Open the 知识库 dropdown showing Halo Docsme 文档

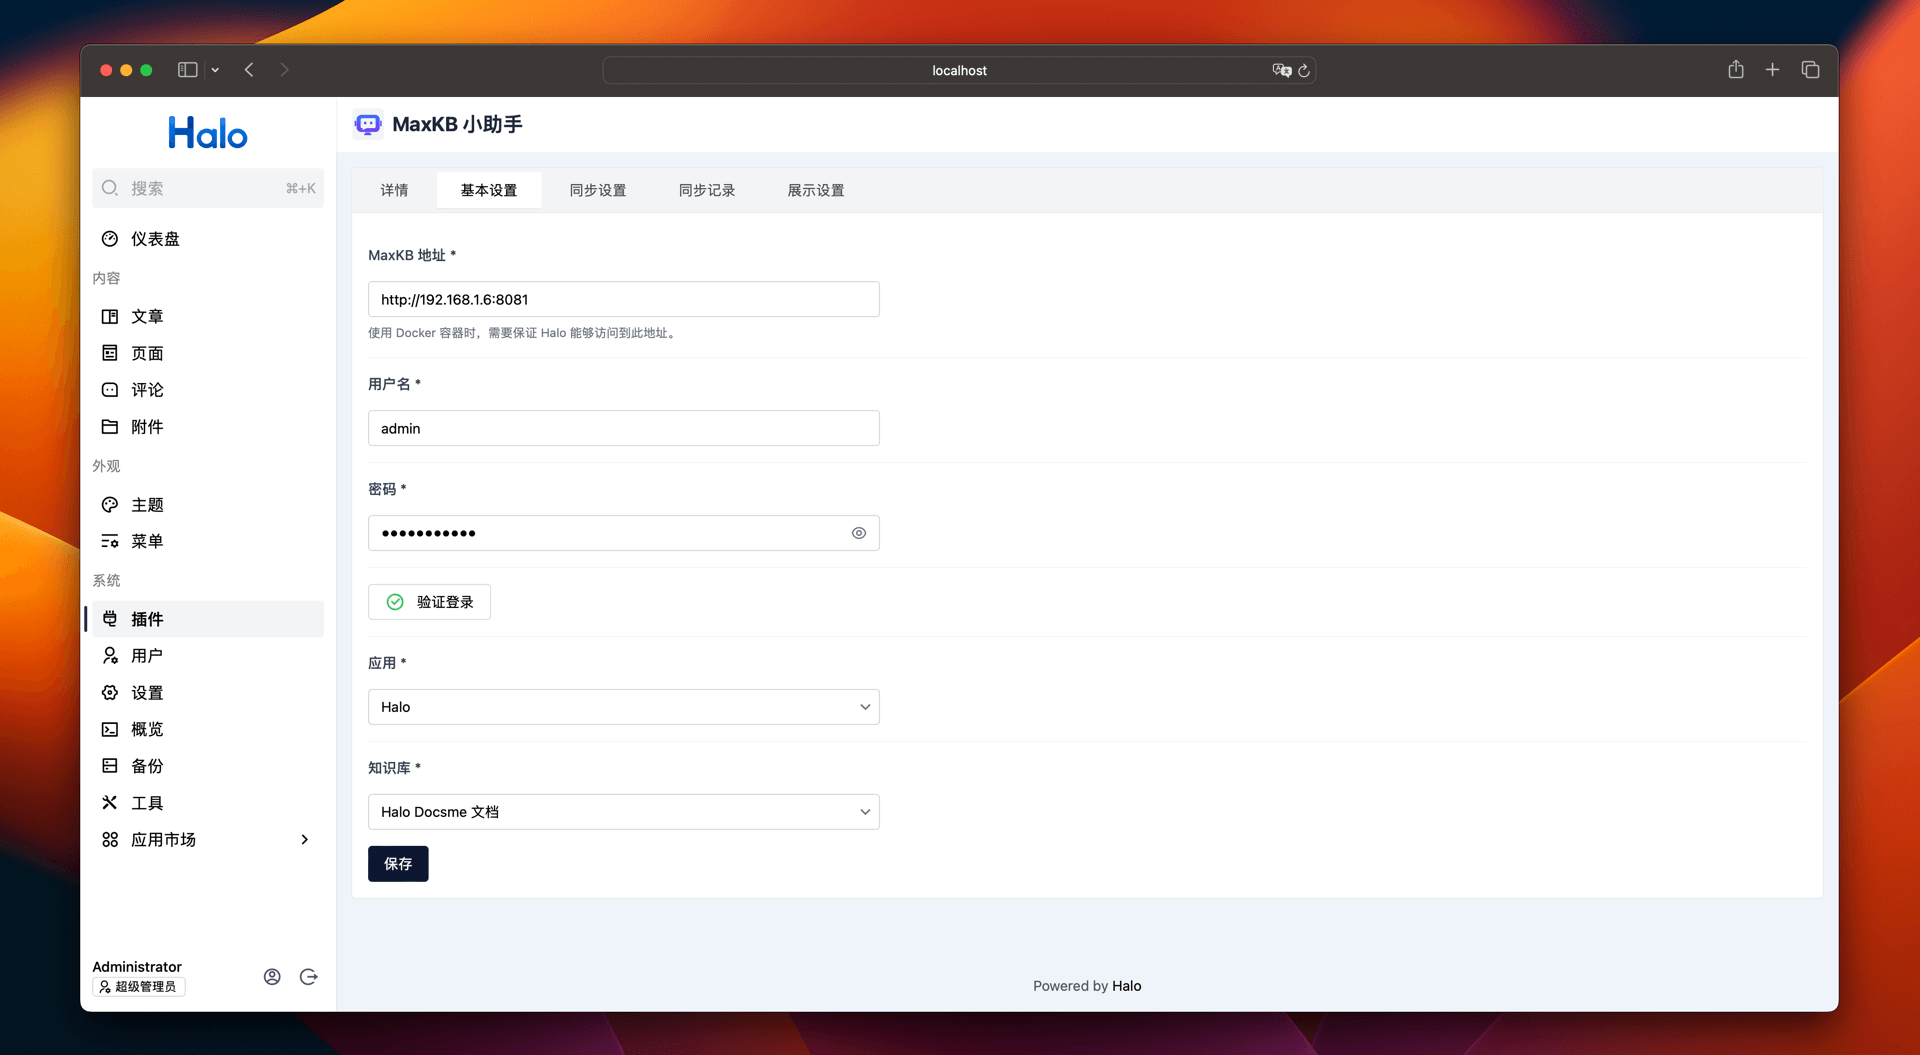624,812
